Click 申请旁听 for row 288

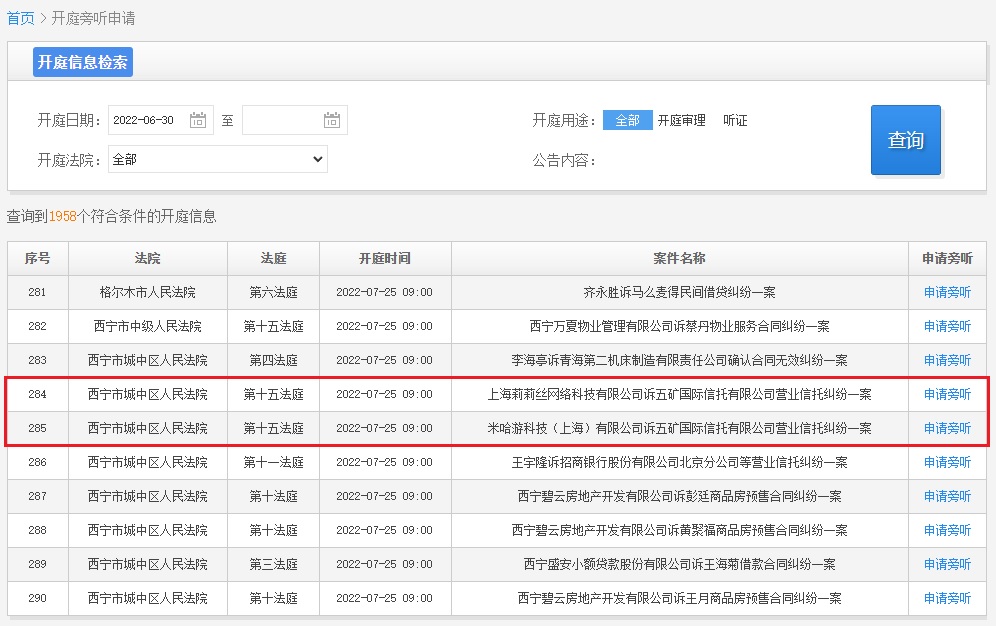[x=947, y=530]
